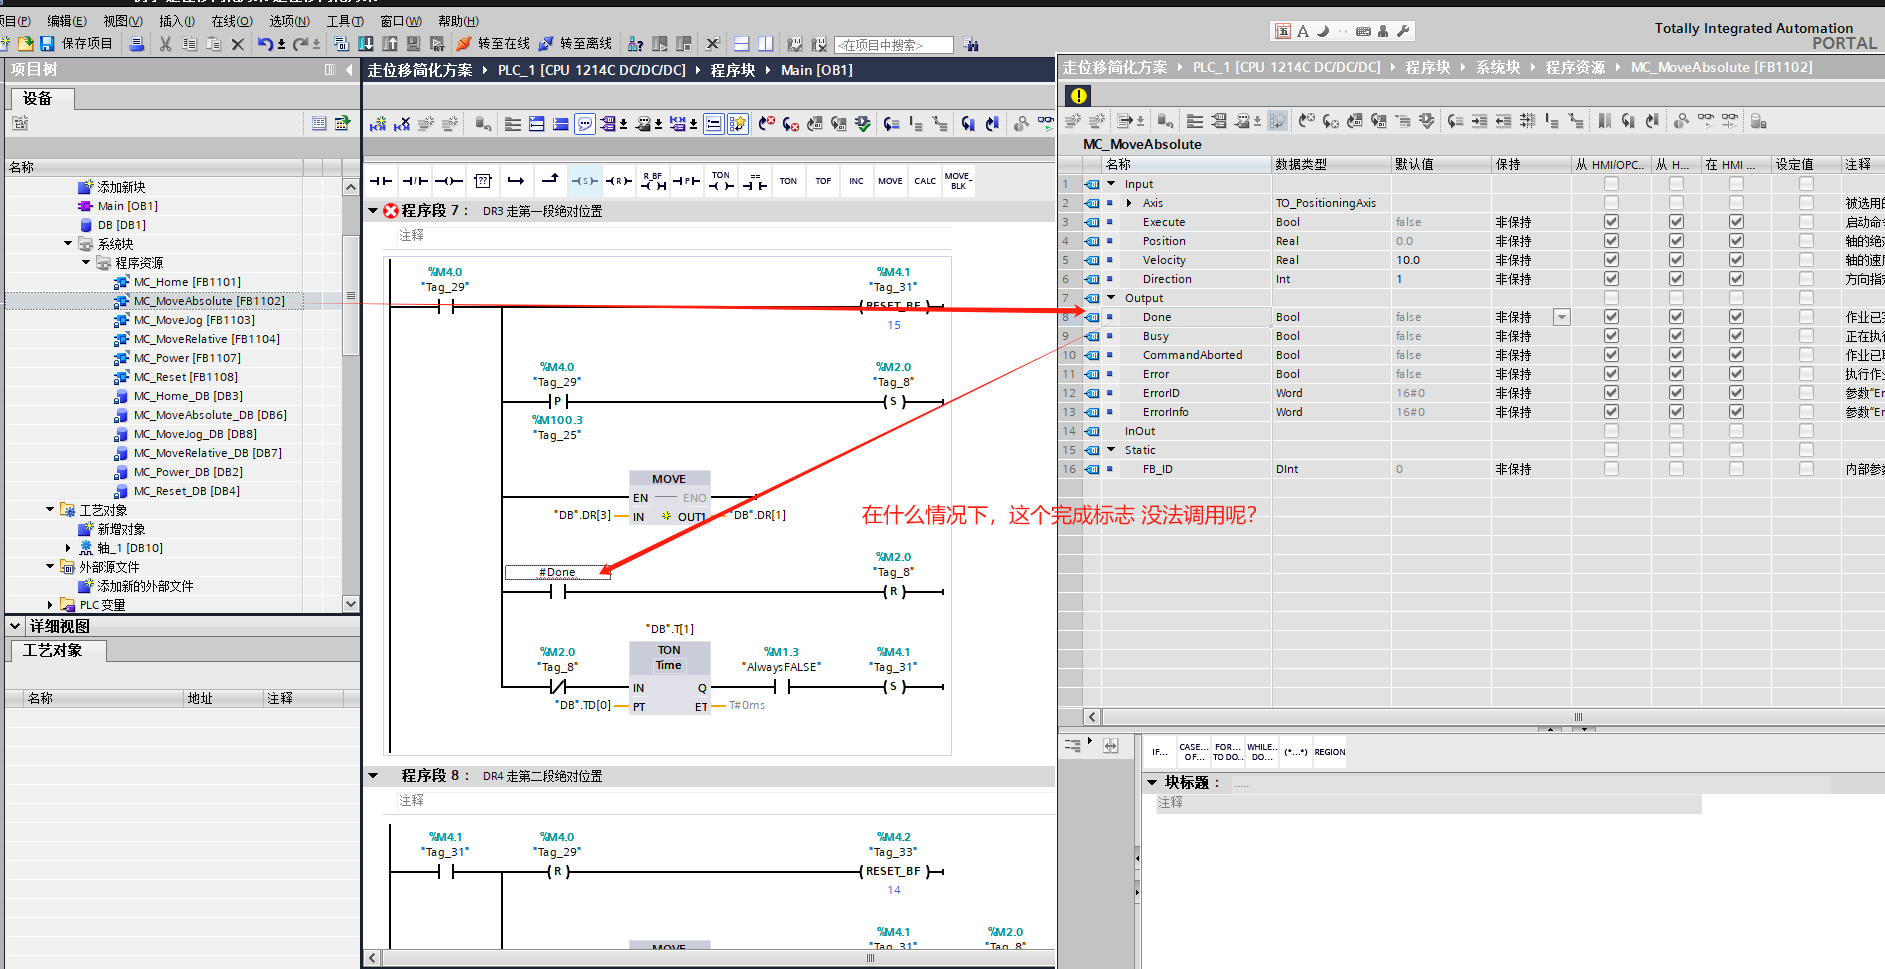Click the open branch instruction icon
Screen dimensions: 1885x969
516,181
